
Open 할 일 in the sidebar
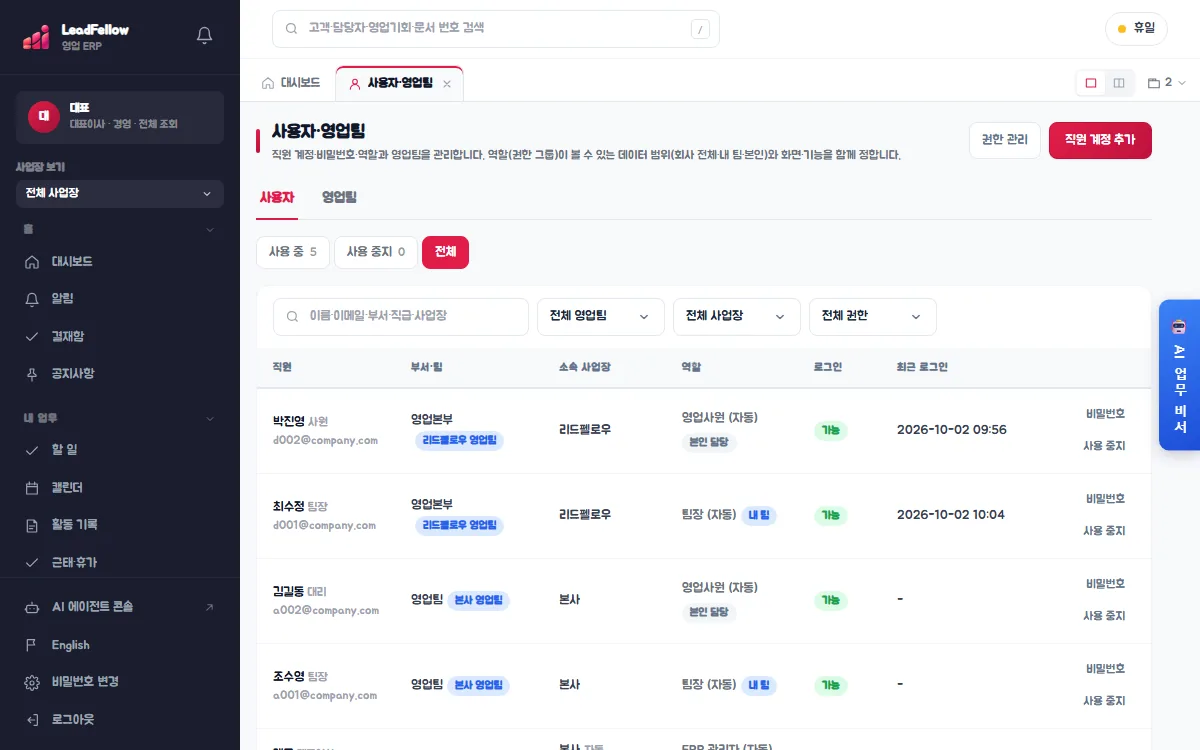point(120,450)
